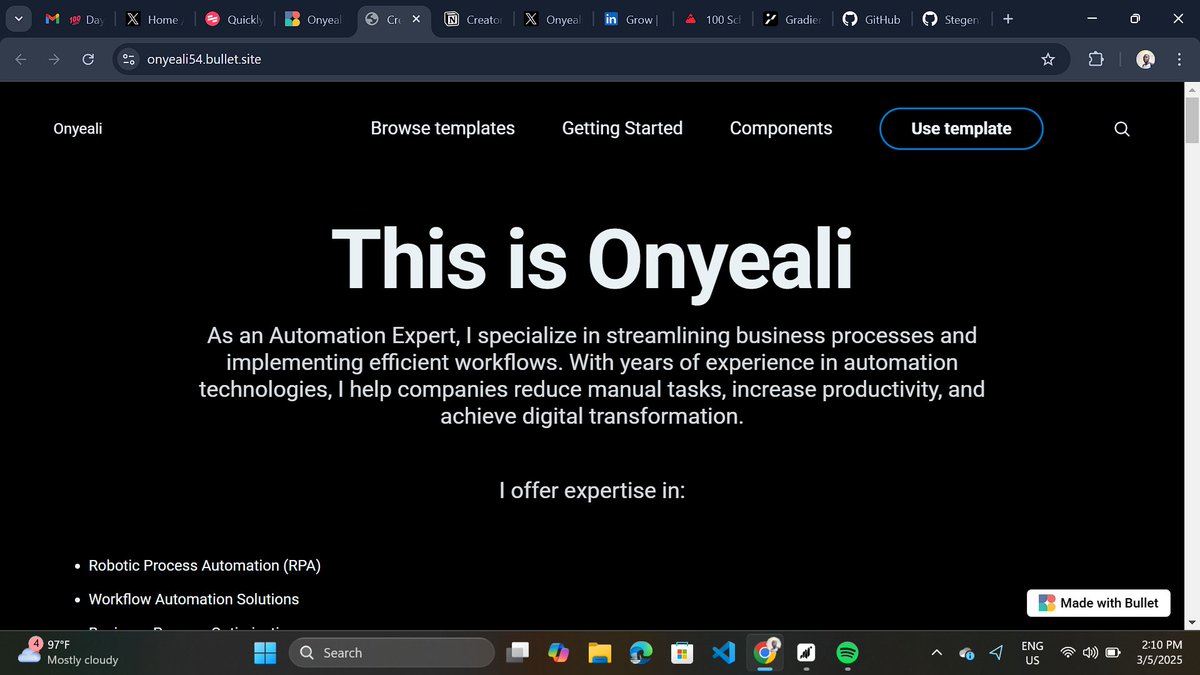View site information icon in address bar
This screenshot has width=1200, height=675.
click(128, 59)
